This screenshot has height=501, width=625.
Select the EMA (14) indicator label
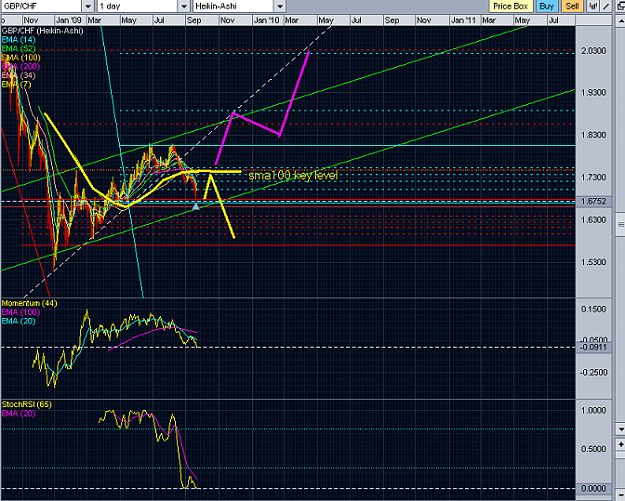[x=18, y=39]
